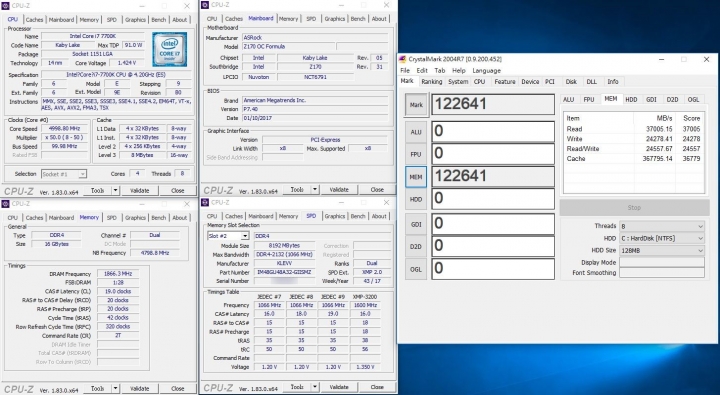Screen dimensions: 720x395
Task: Select ALU results sub-tab
Action: [x=568, y=100]
